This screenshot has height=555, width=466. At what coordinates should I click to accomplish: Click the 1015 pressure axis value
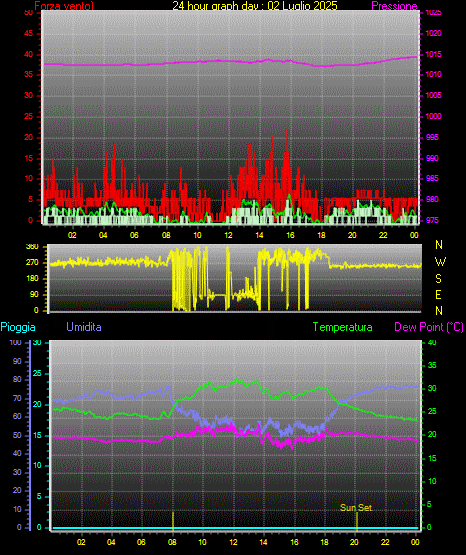coord(433,54)
